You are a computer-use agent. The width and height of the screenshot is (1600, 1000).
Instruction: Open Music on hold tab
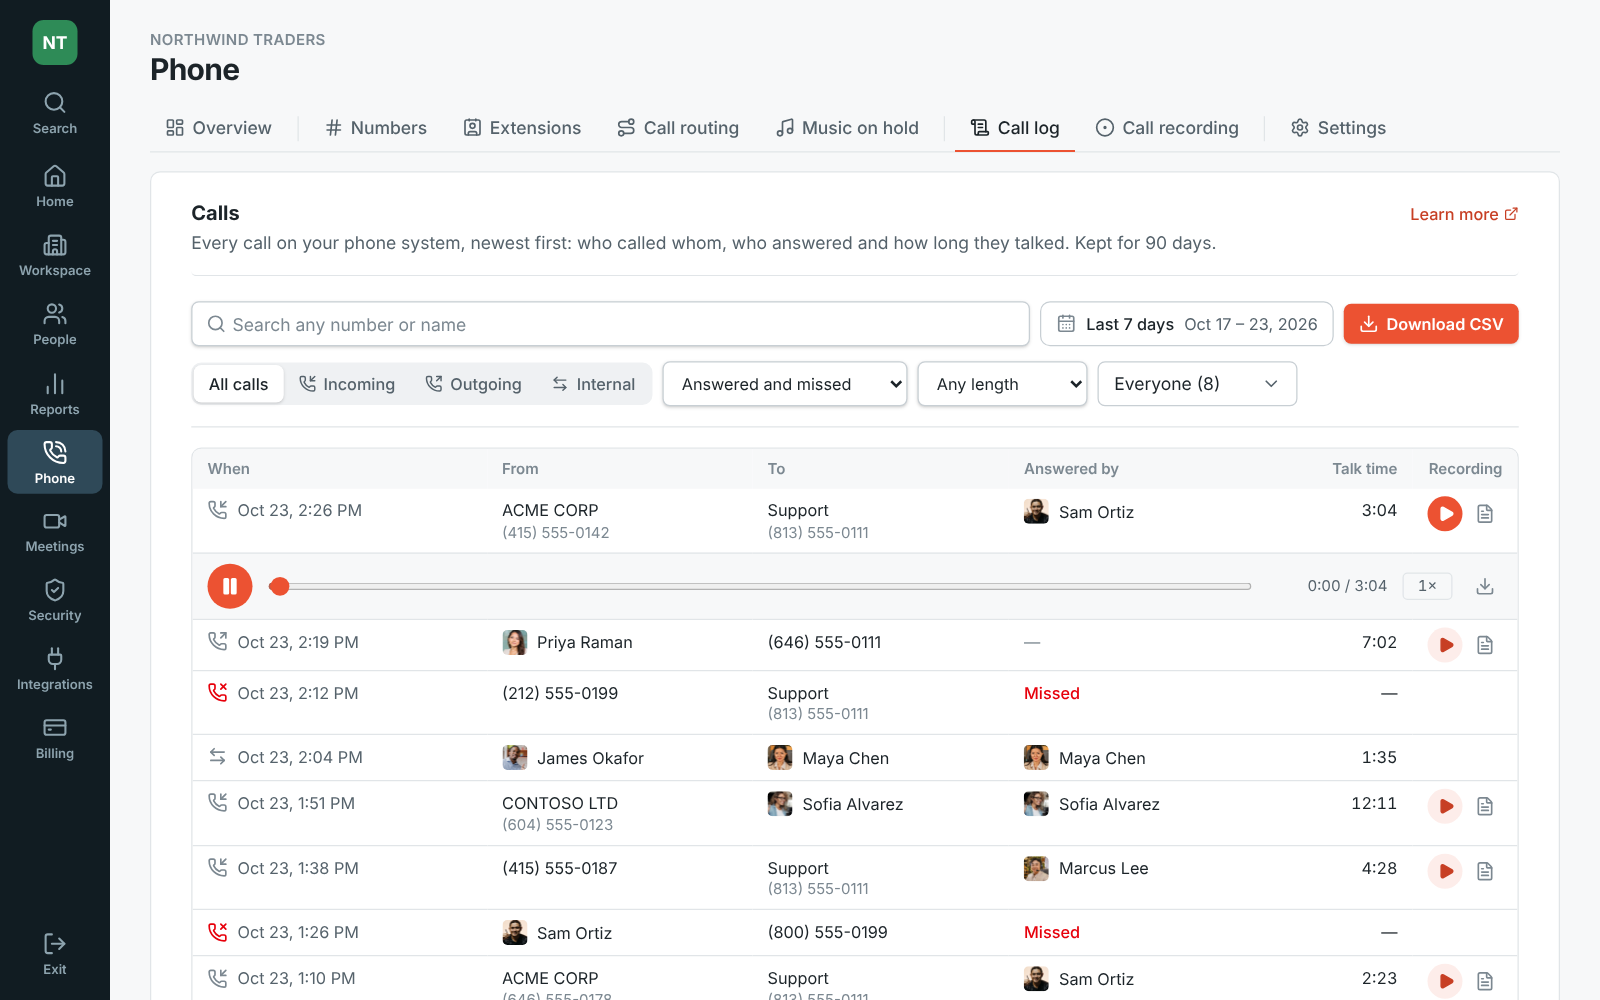click(x=847, y=128)
